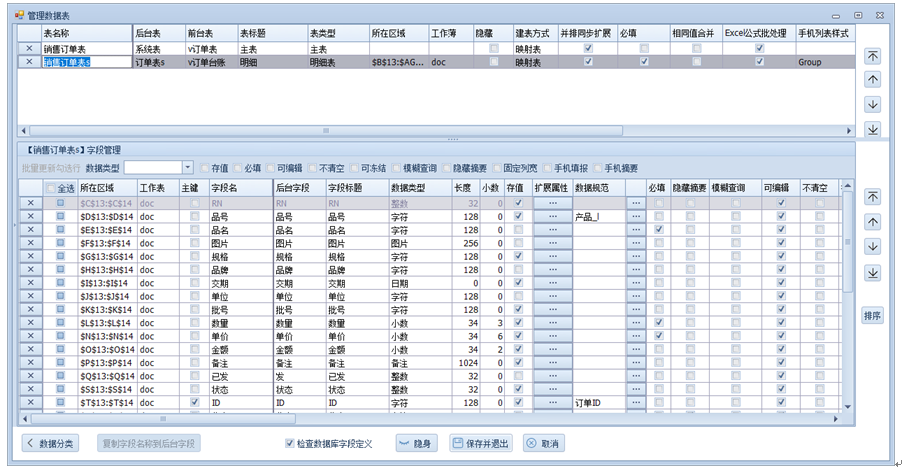Open data specification picker for ID row
Viewport: 904px width, 472px height.
coord(636,402)
